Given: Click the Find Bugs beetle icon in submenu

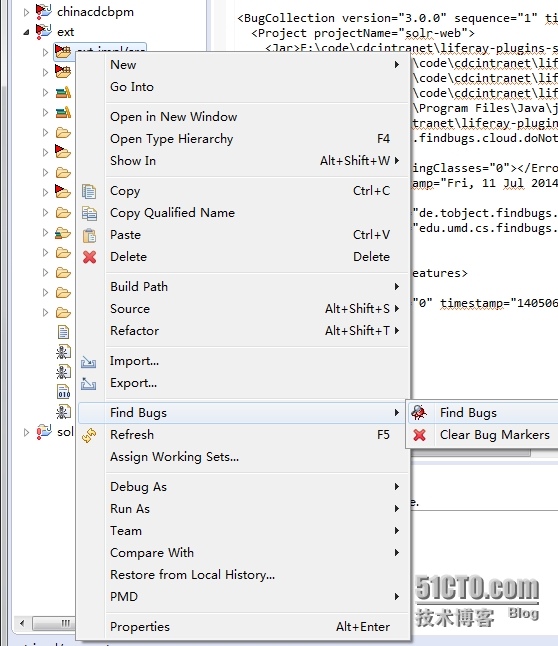Looking at the screenshot, I should click(419, 412).
